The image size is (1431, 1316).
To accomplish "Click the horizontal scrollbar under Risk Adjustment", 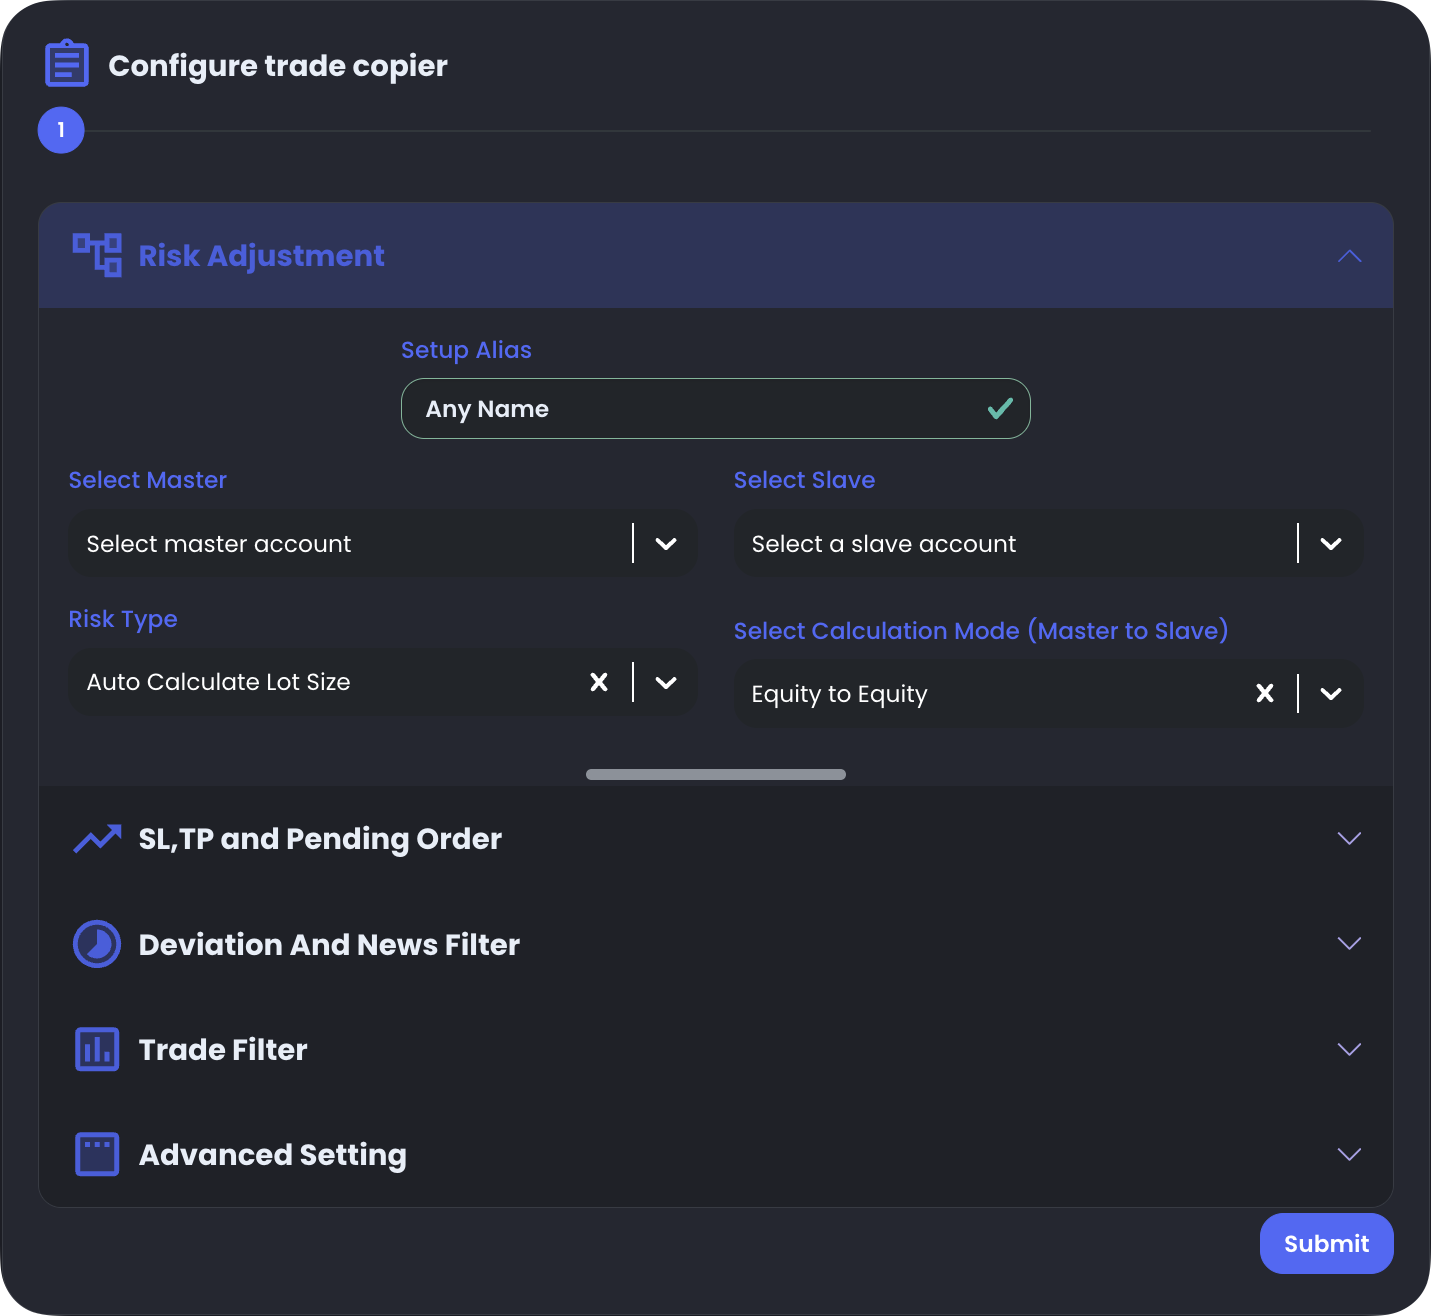I will (715, 775).
